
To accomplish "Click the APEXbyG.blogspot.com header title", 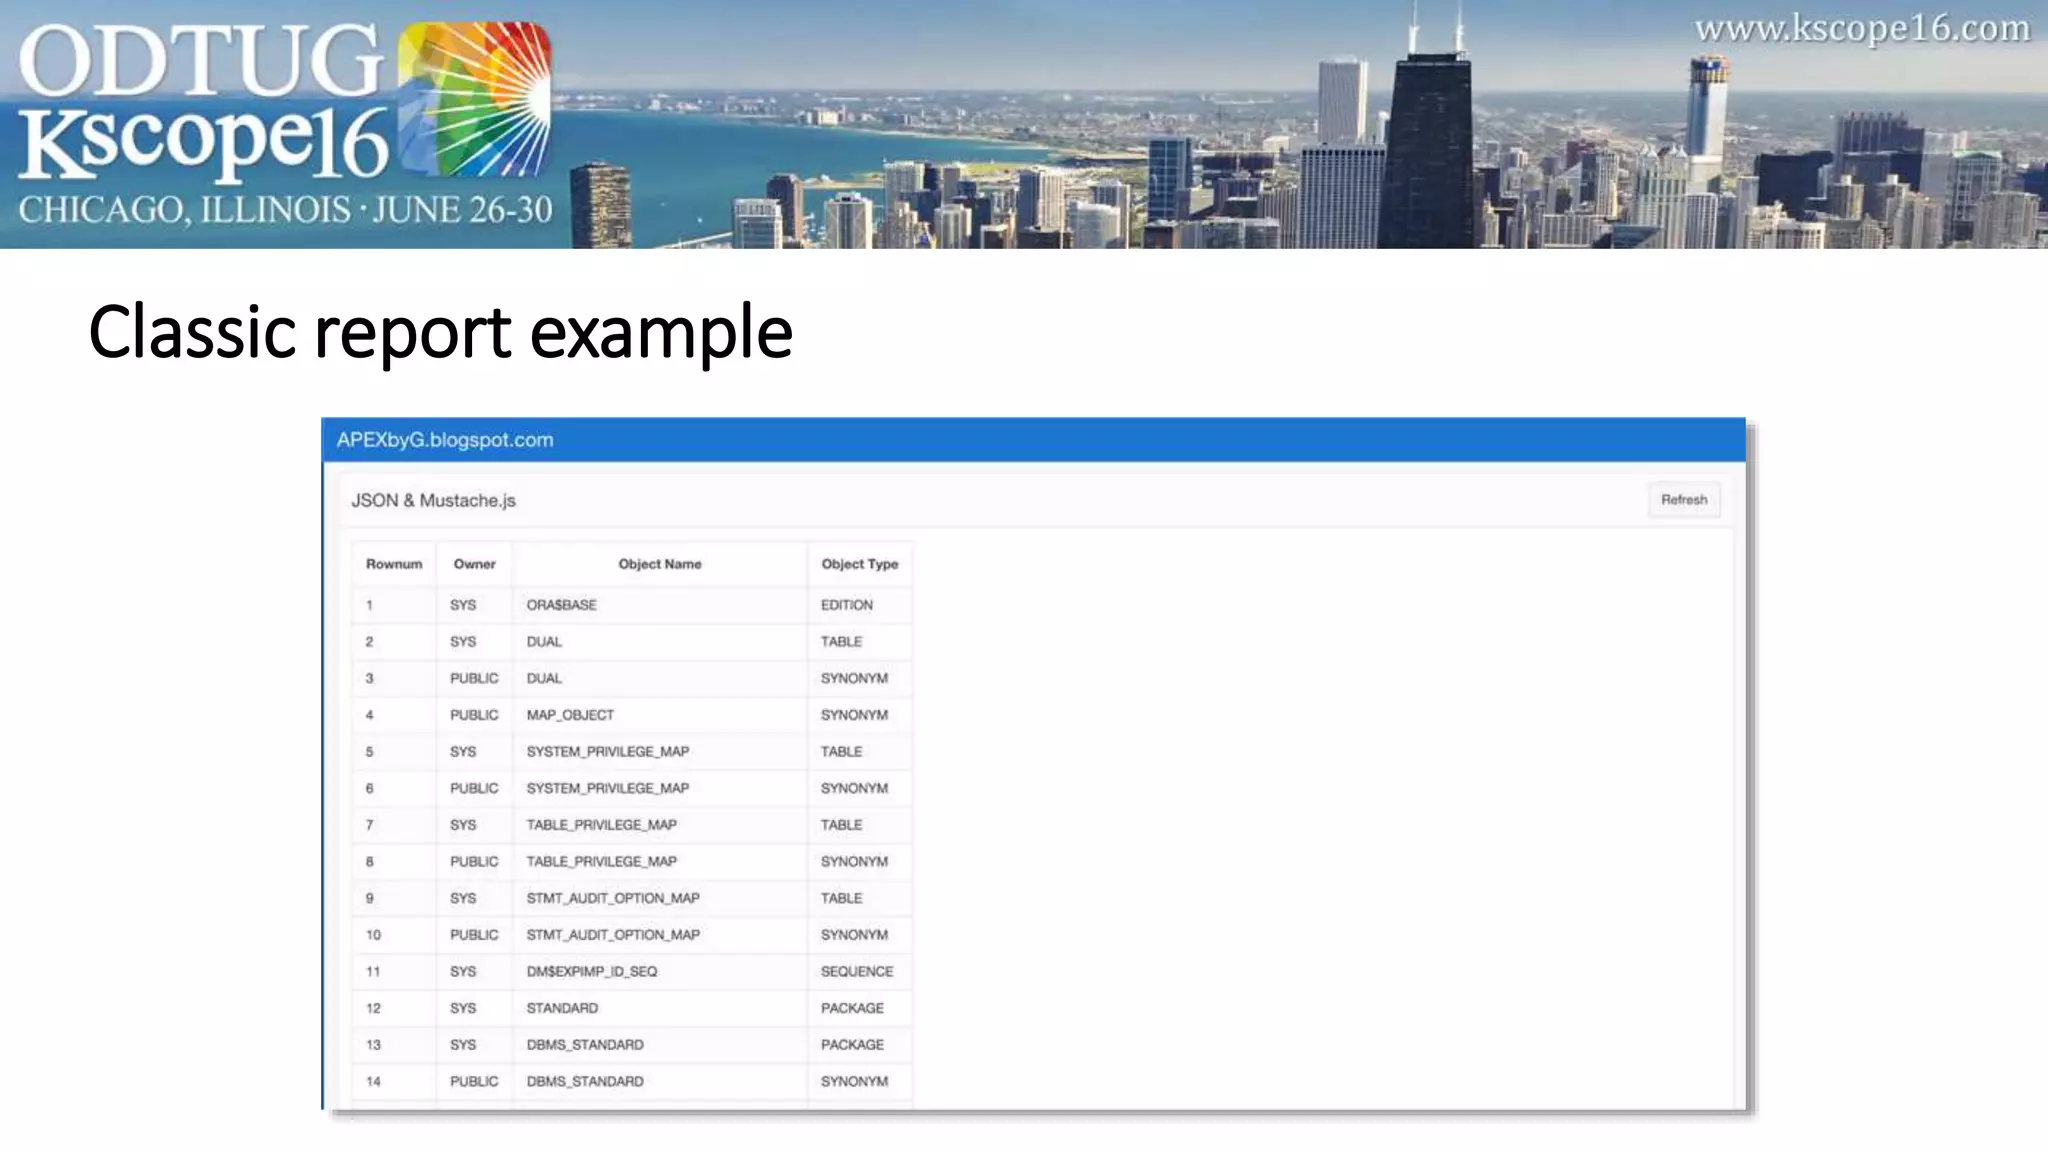I will point(445,440).
